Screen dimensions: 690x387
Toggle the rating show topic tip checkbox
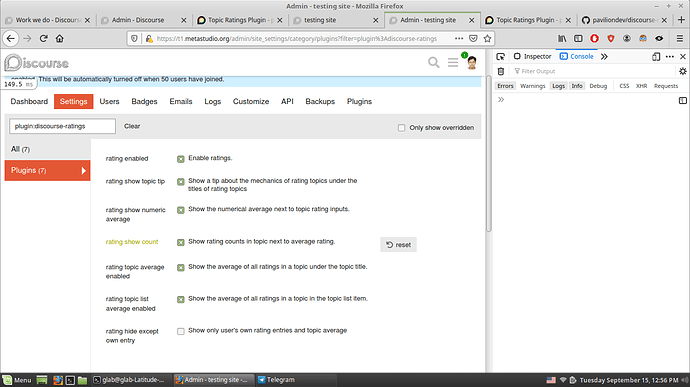180,181
